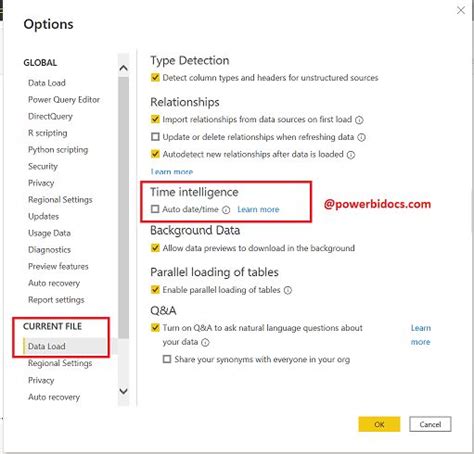Image resolution: width=474 pixels, height=454 pixels.
Task: Click the Relationships heading
Action: click(x=185, y=102)
